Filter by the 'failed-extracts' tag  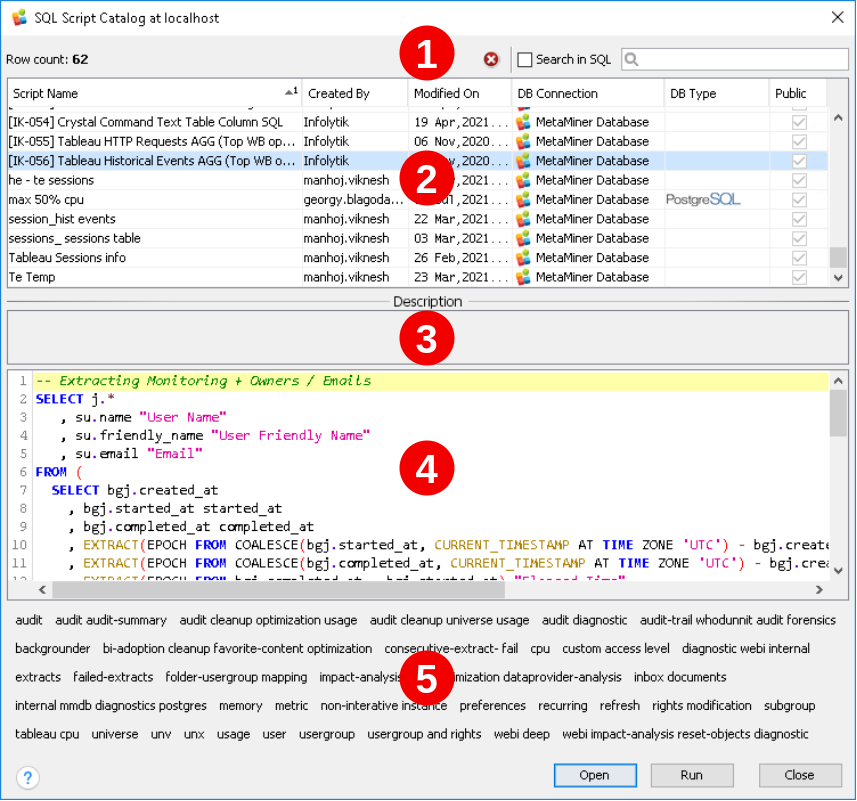(x=113, y=676)
